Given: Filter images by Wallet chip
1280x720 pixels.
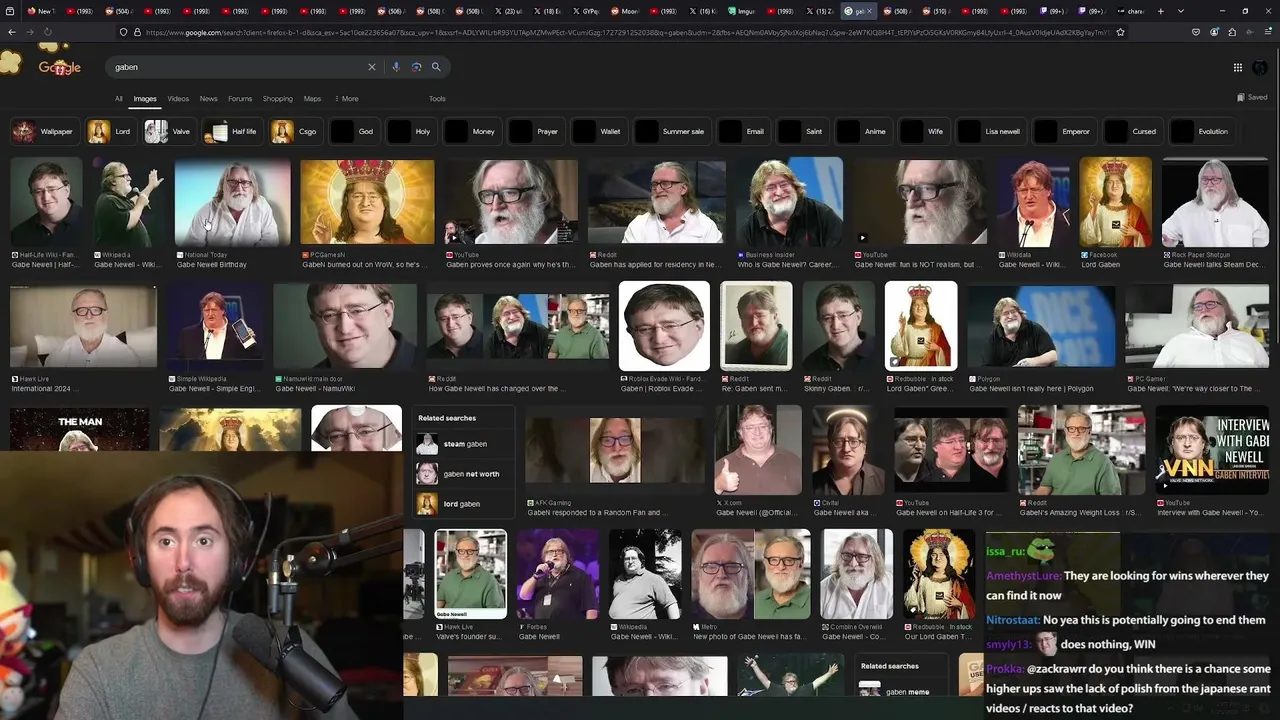Looking at the screenshot, I should [598, 132].
